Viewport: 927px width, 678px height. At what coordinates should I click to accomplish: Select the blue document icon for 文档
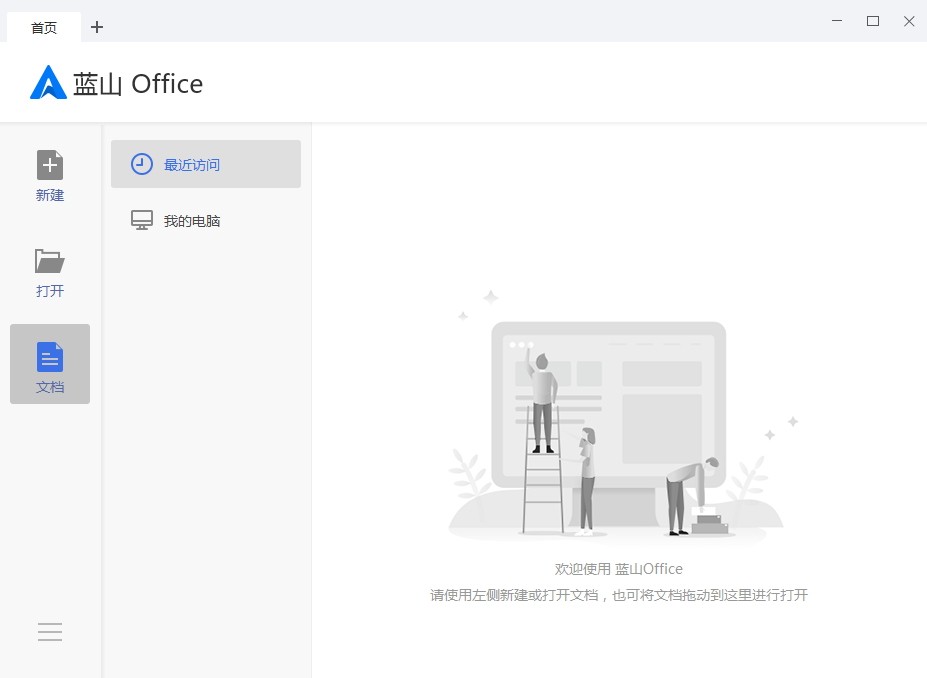pos(50,356)
